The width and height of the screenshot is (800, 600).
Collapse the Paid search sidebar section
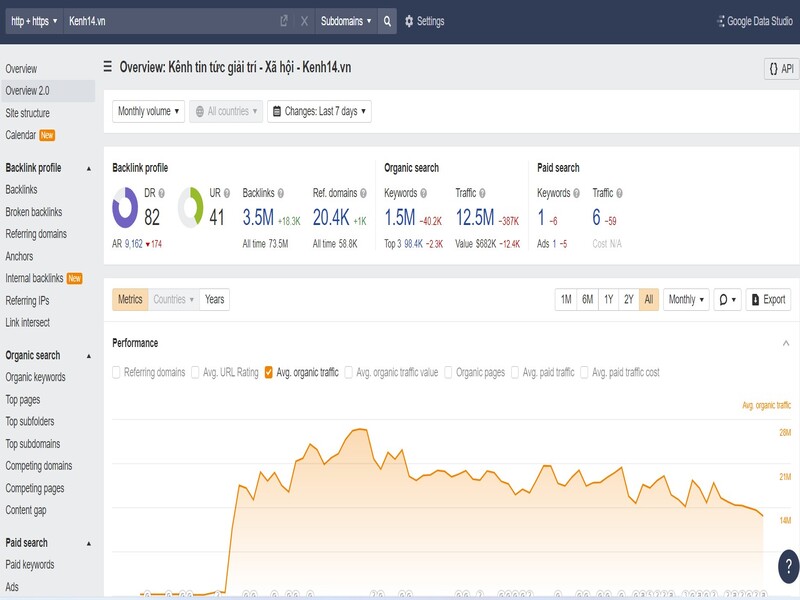coord(89,543)
